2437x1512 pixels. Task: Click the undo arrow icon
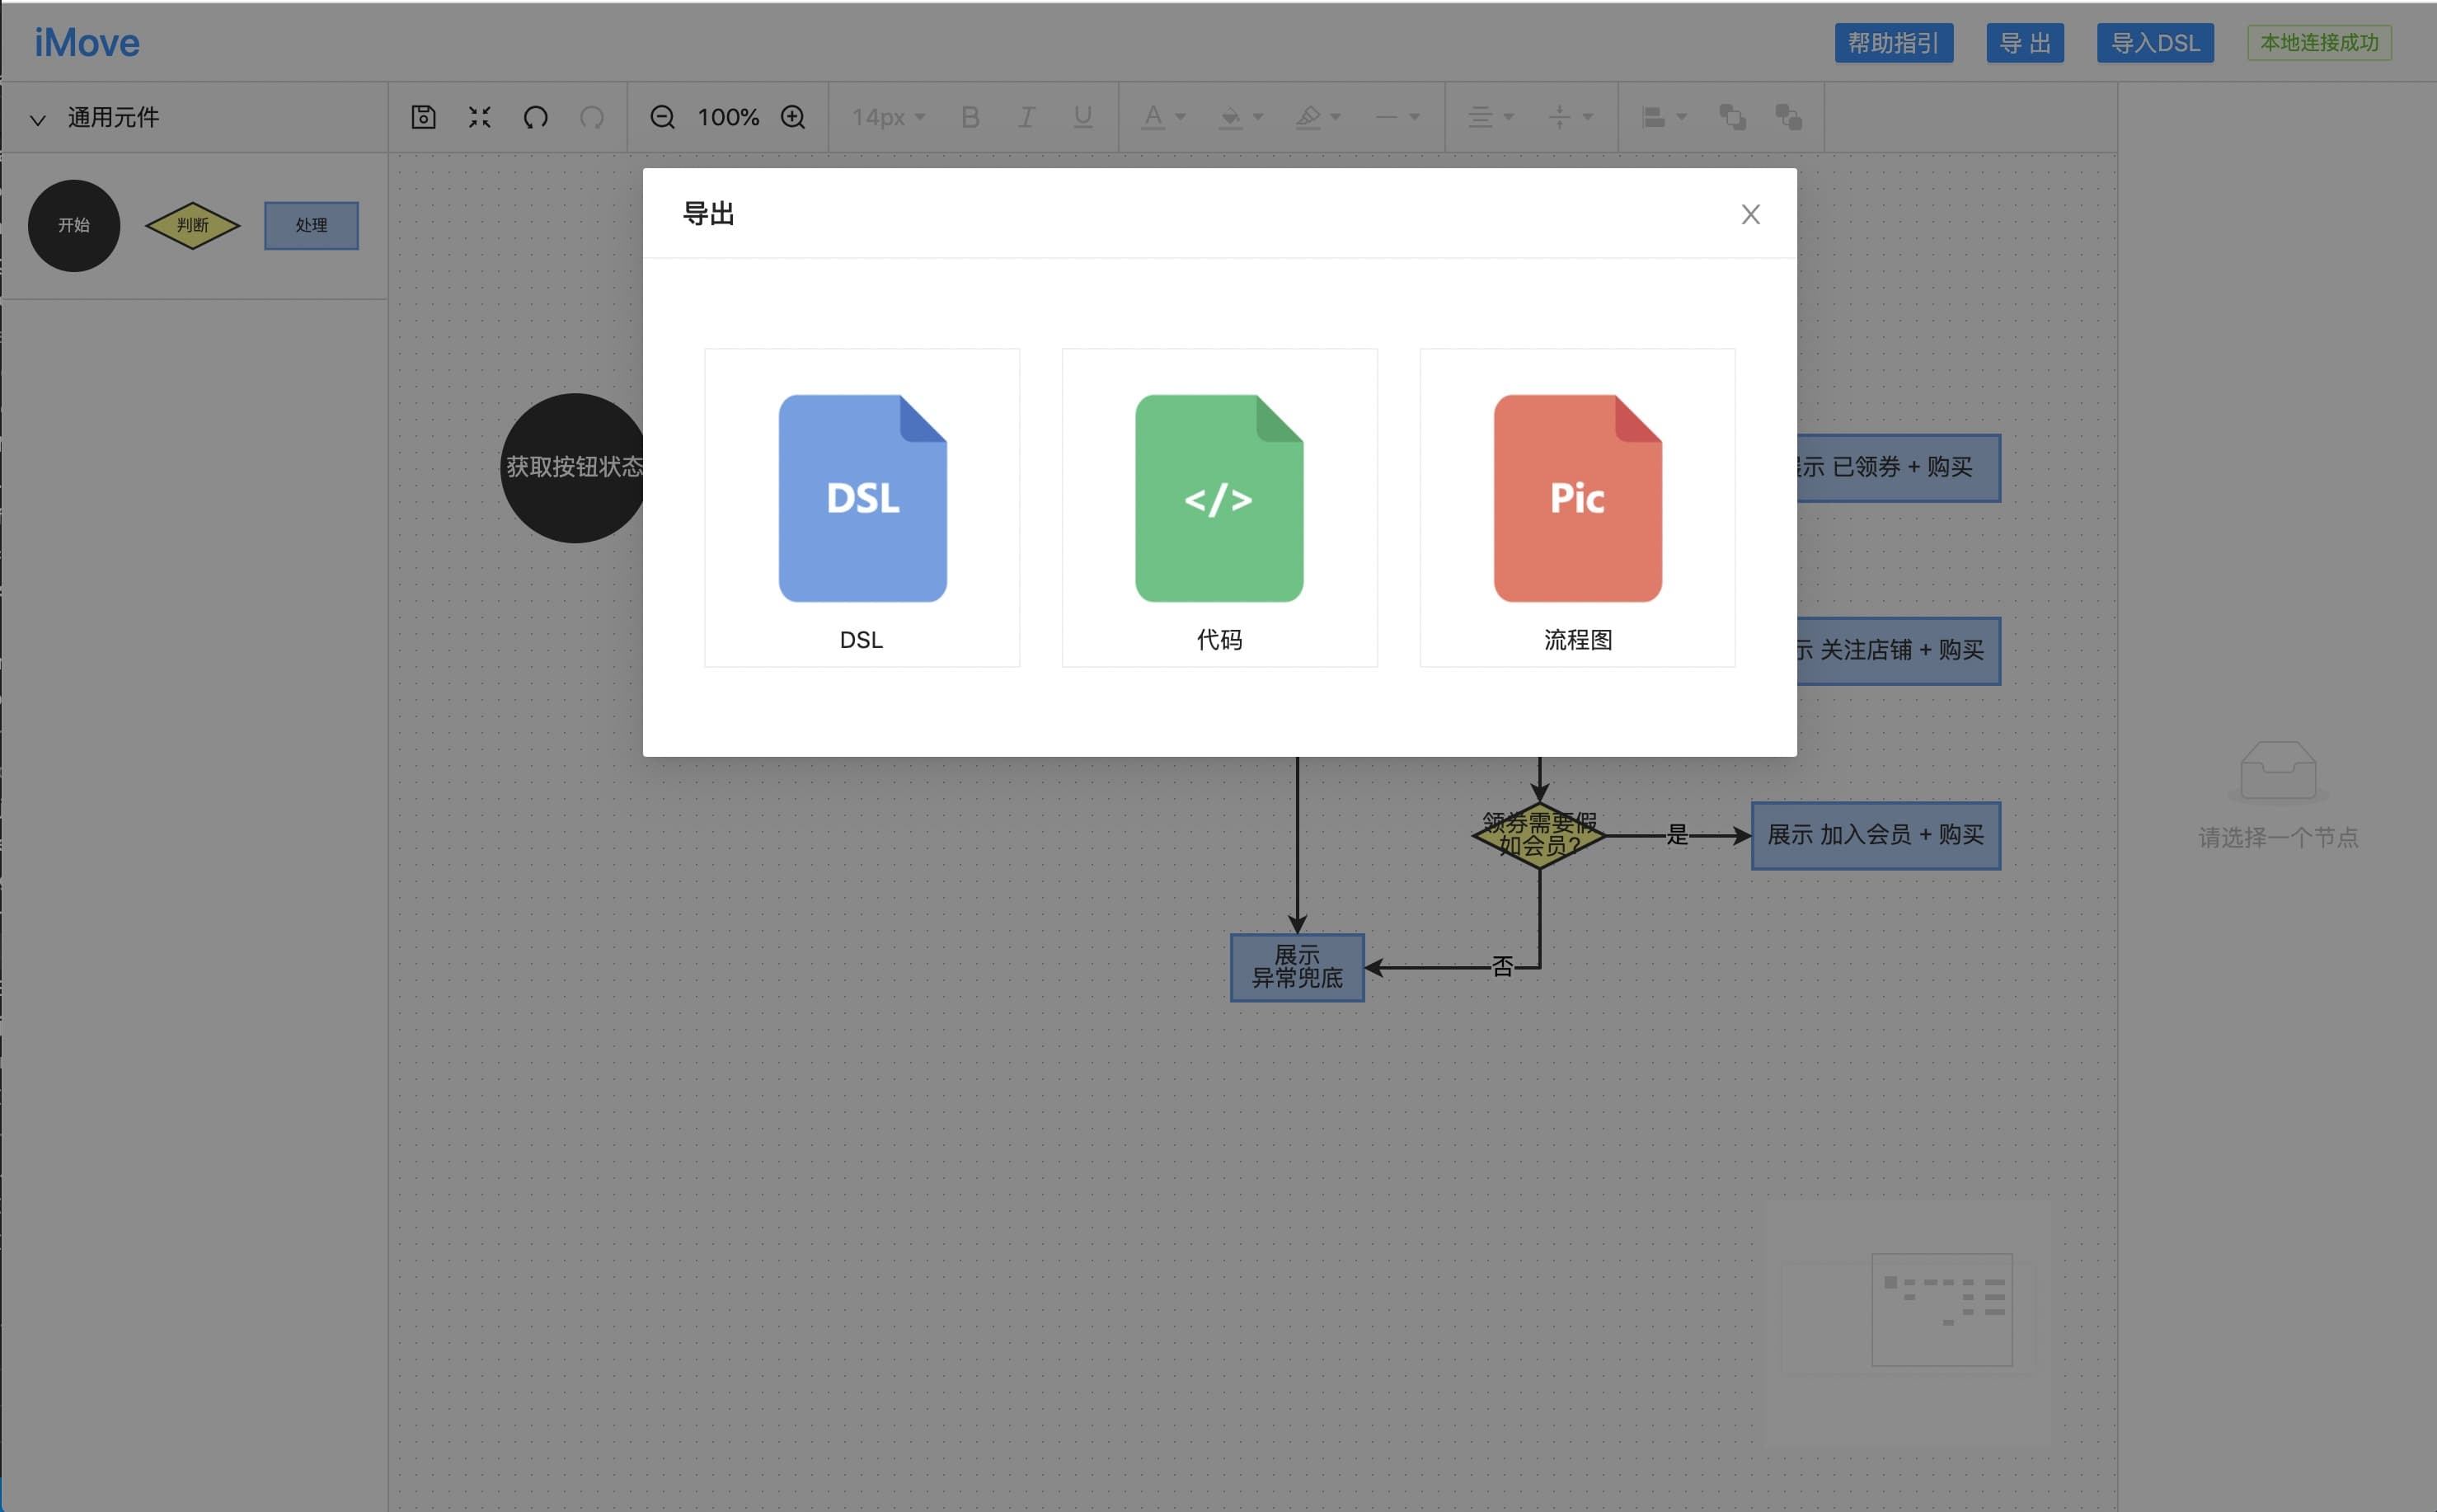(536, 117)
